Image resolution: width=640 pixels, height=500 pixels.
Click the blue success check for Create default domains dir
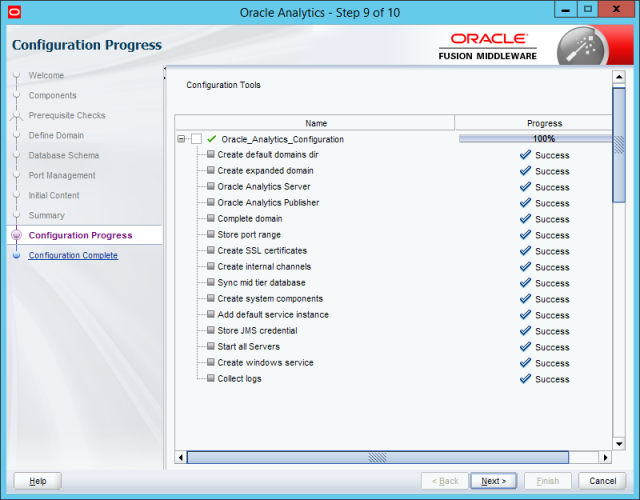pos(525,155)
